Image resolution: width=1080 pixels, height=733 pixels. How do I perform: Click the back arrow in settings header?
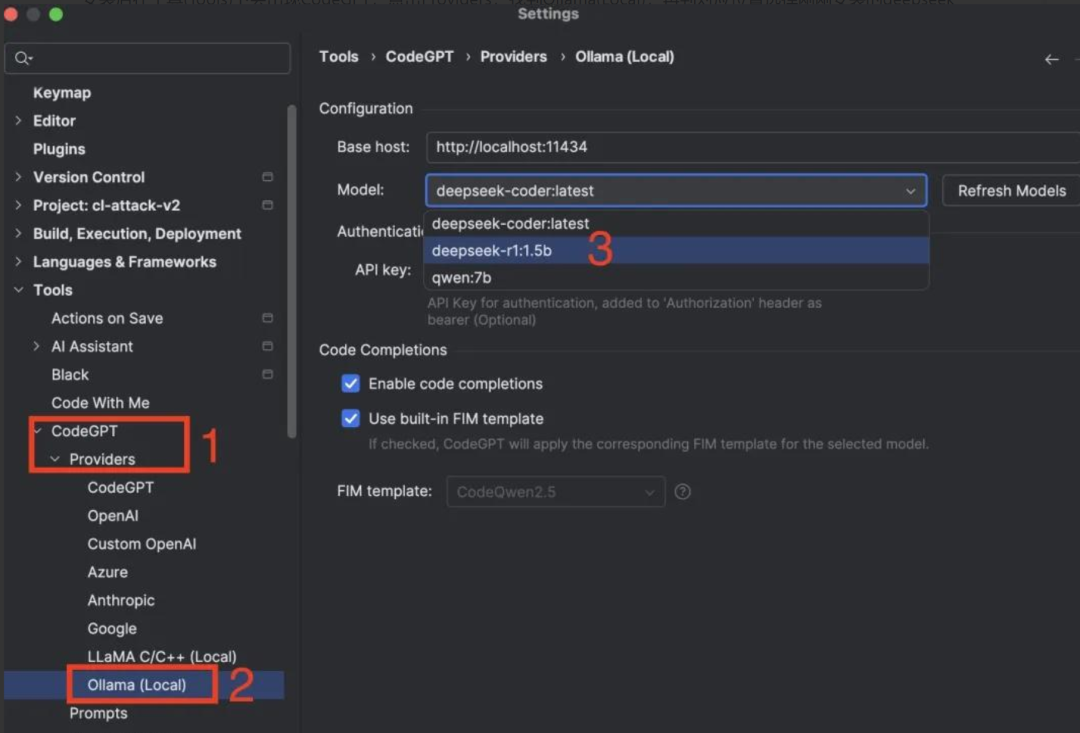pos(1051,59)
